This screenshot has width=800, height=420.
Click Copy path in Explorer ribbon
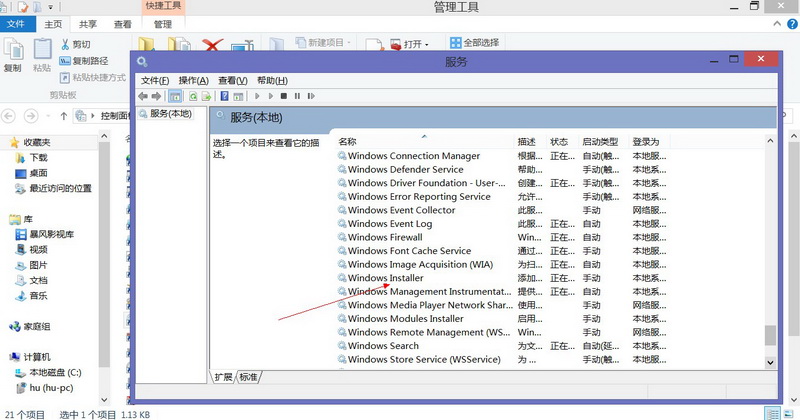[84, 61]
